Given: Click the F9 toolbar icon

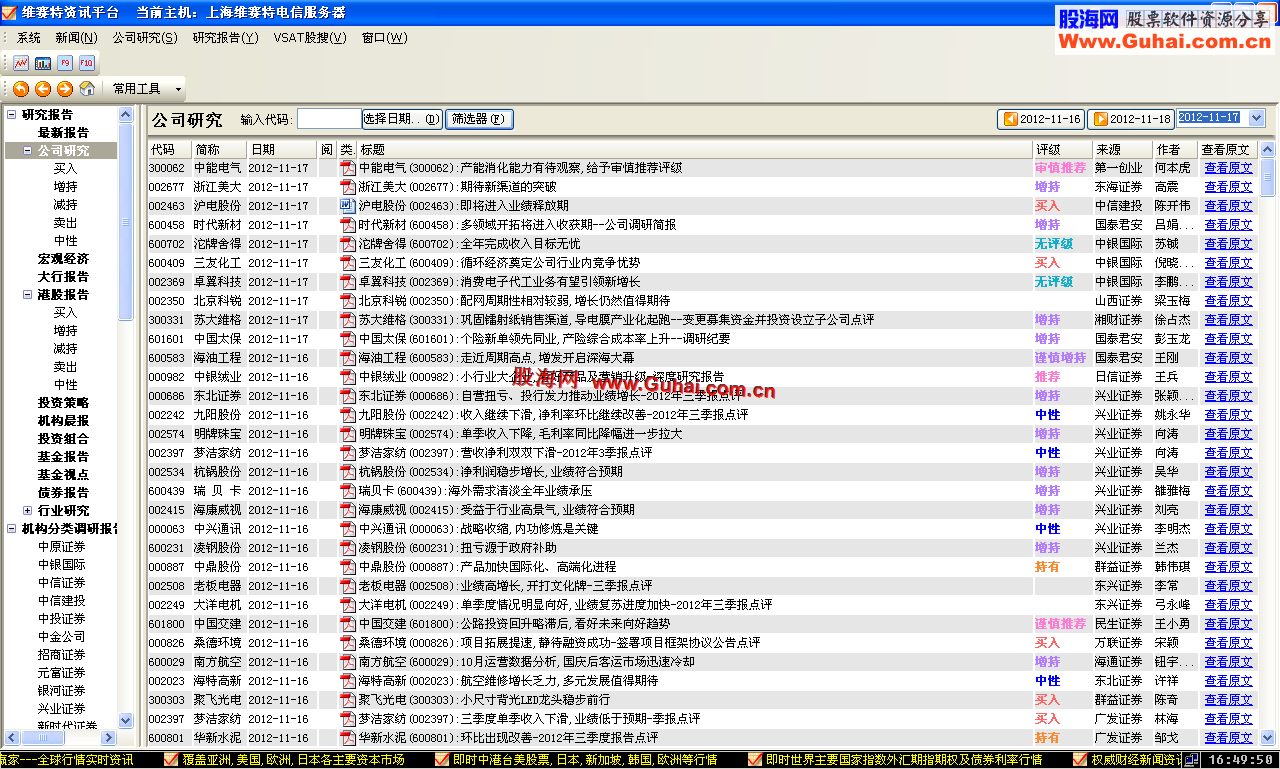Looking at the screenshot, I should [65, 62].
